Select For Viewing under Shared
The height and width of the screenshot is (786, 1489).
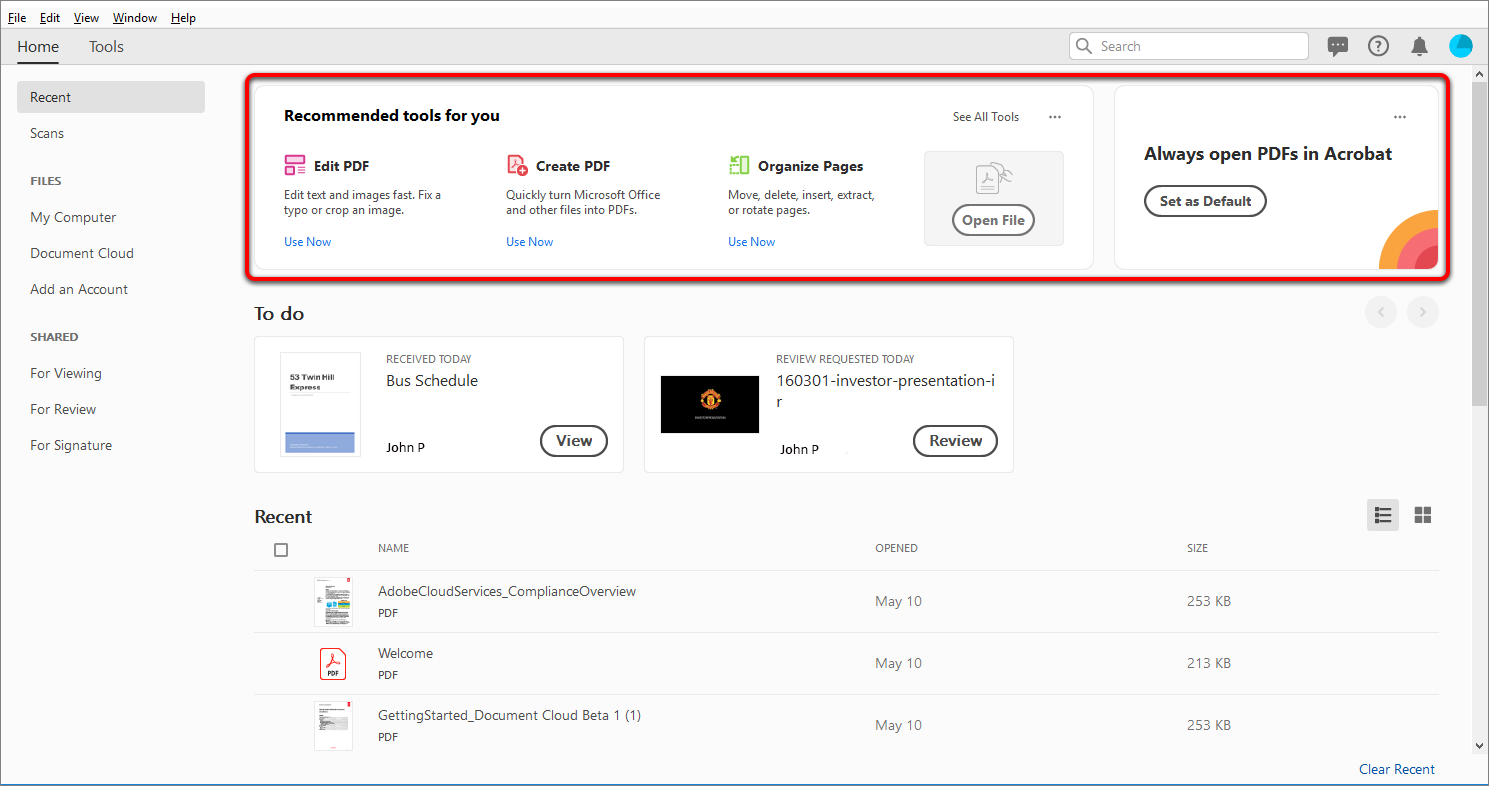(66, 373)
